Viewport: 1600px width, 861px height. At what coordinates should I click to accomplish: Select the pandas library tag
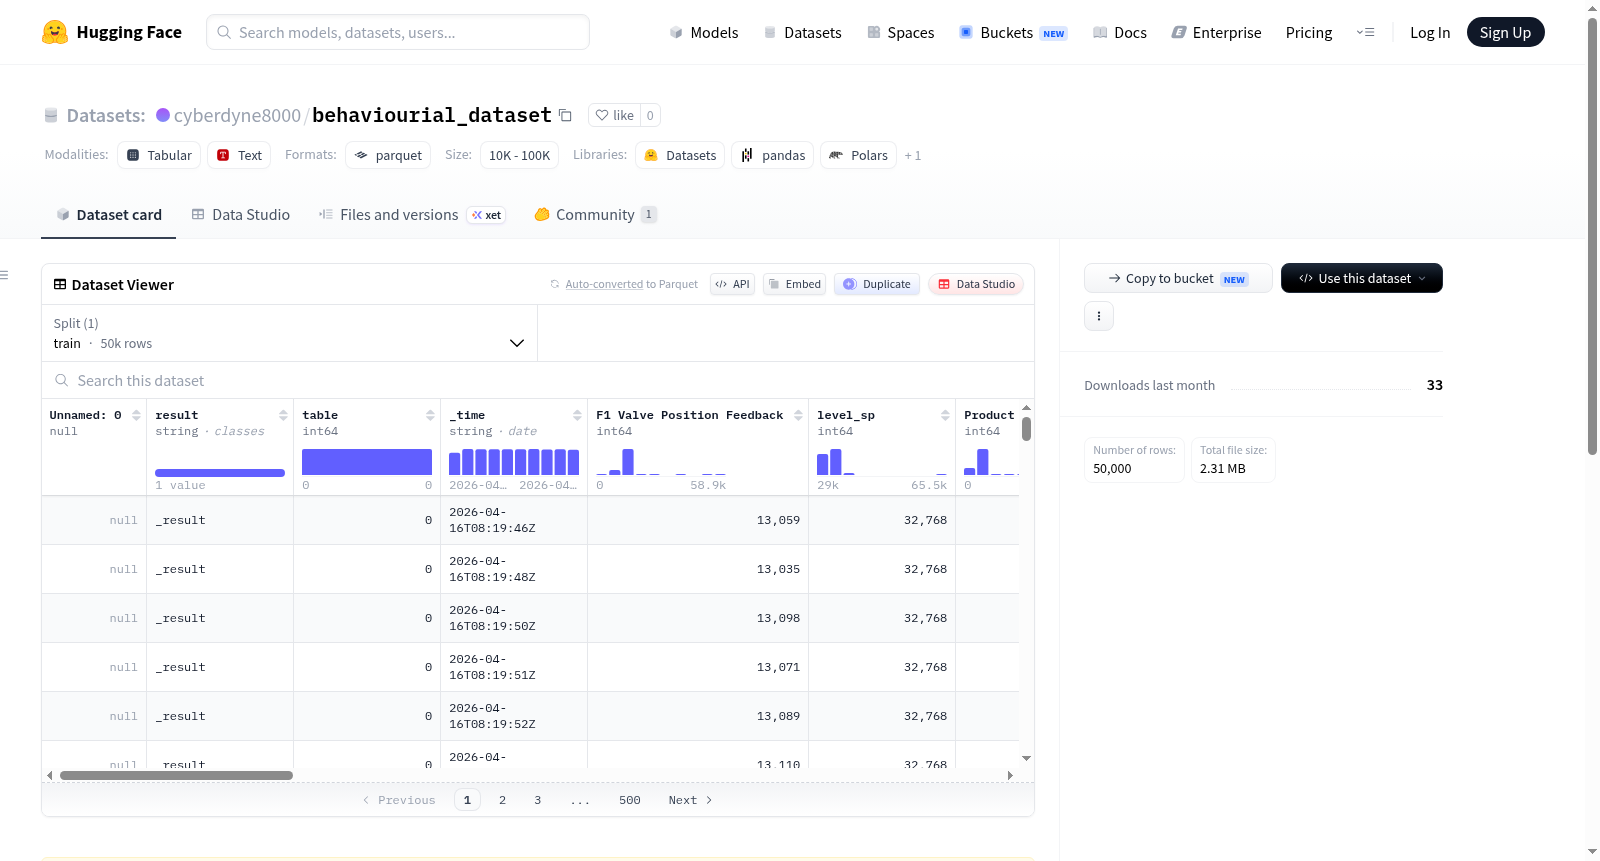tap(773, 155)
